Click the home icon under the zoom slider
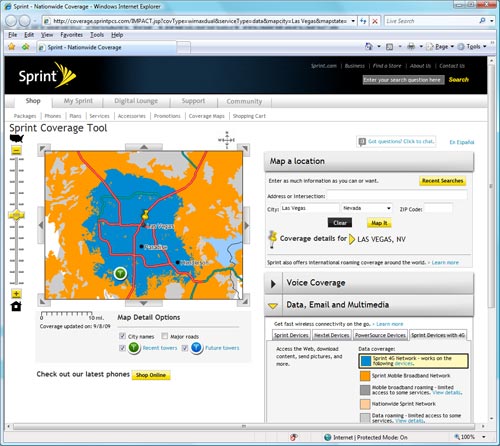 coord(16,306)
